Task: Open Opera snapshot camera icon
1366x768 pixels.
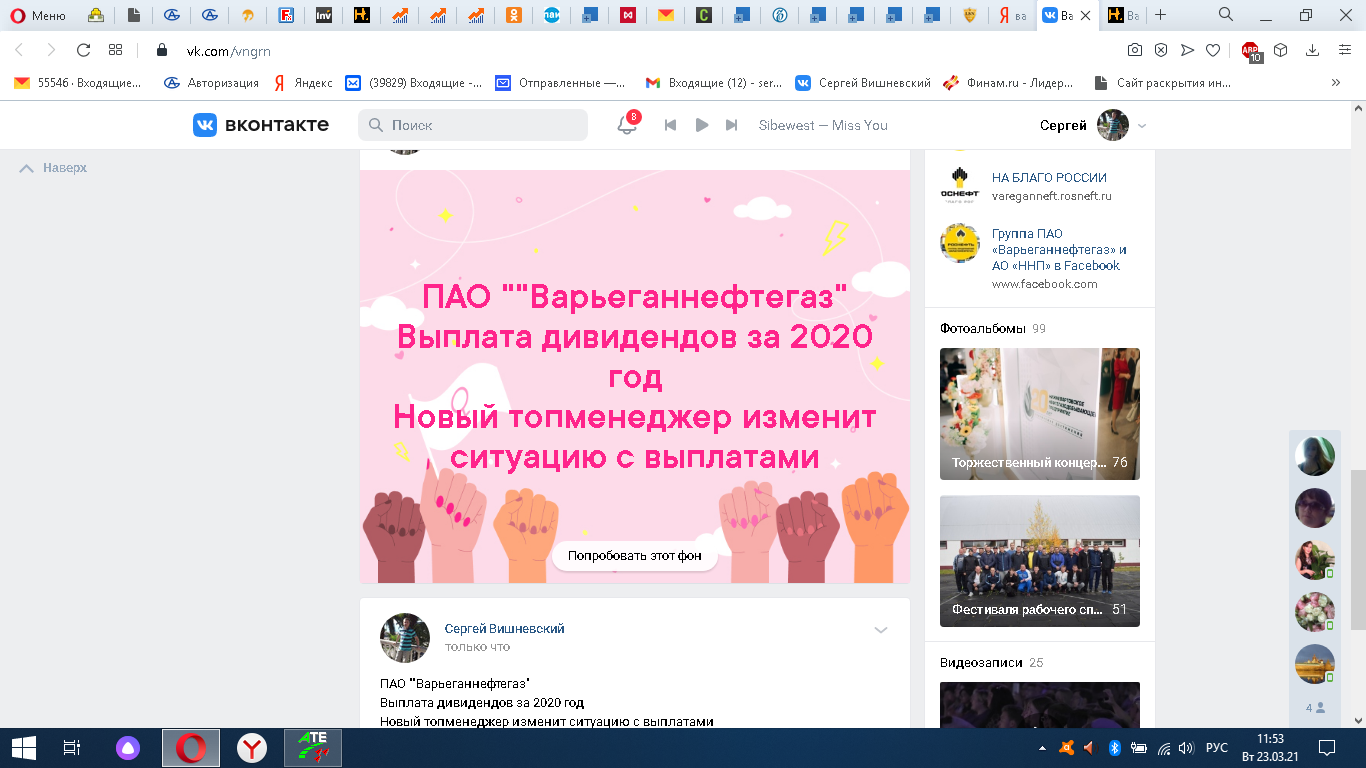Action: coord(1135,50)
